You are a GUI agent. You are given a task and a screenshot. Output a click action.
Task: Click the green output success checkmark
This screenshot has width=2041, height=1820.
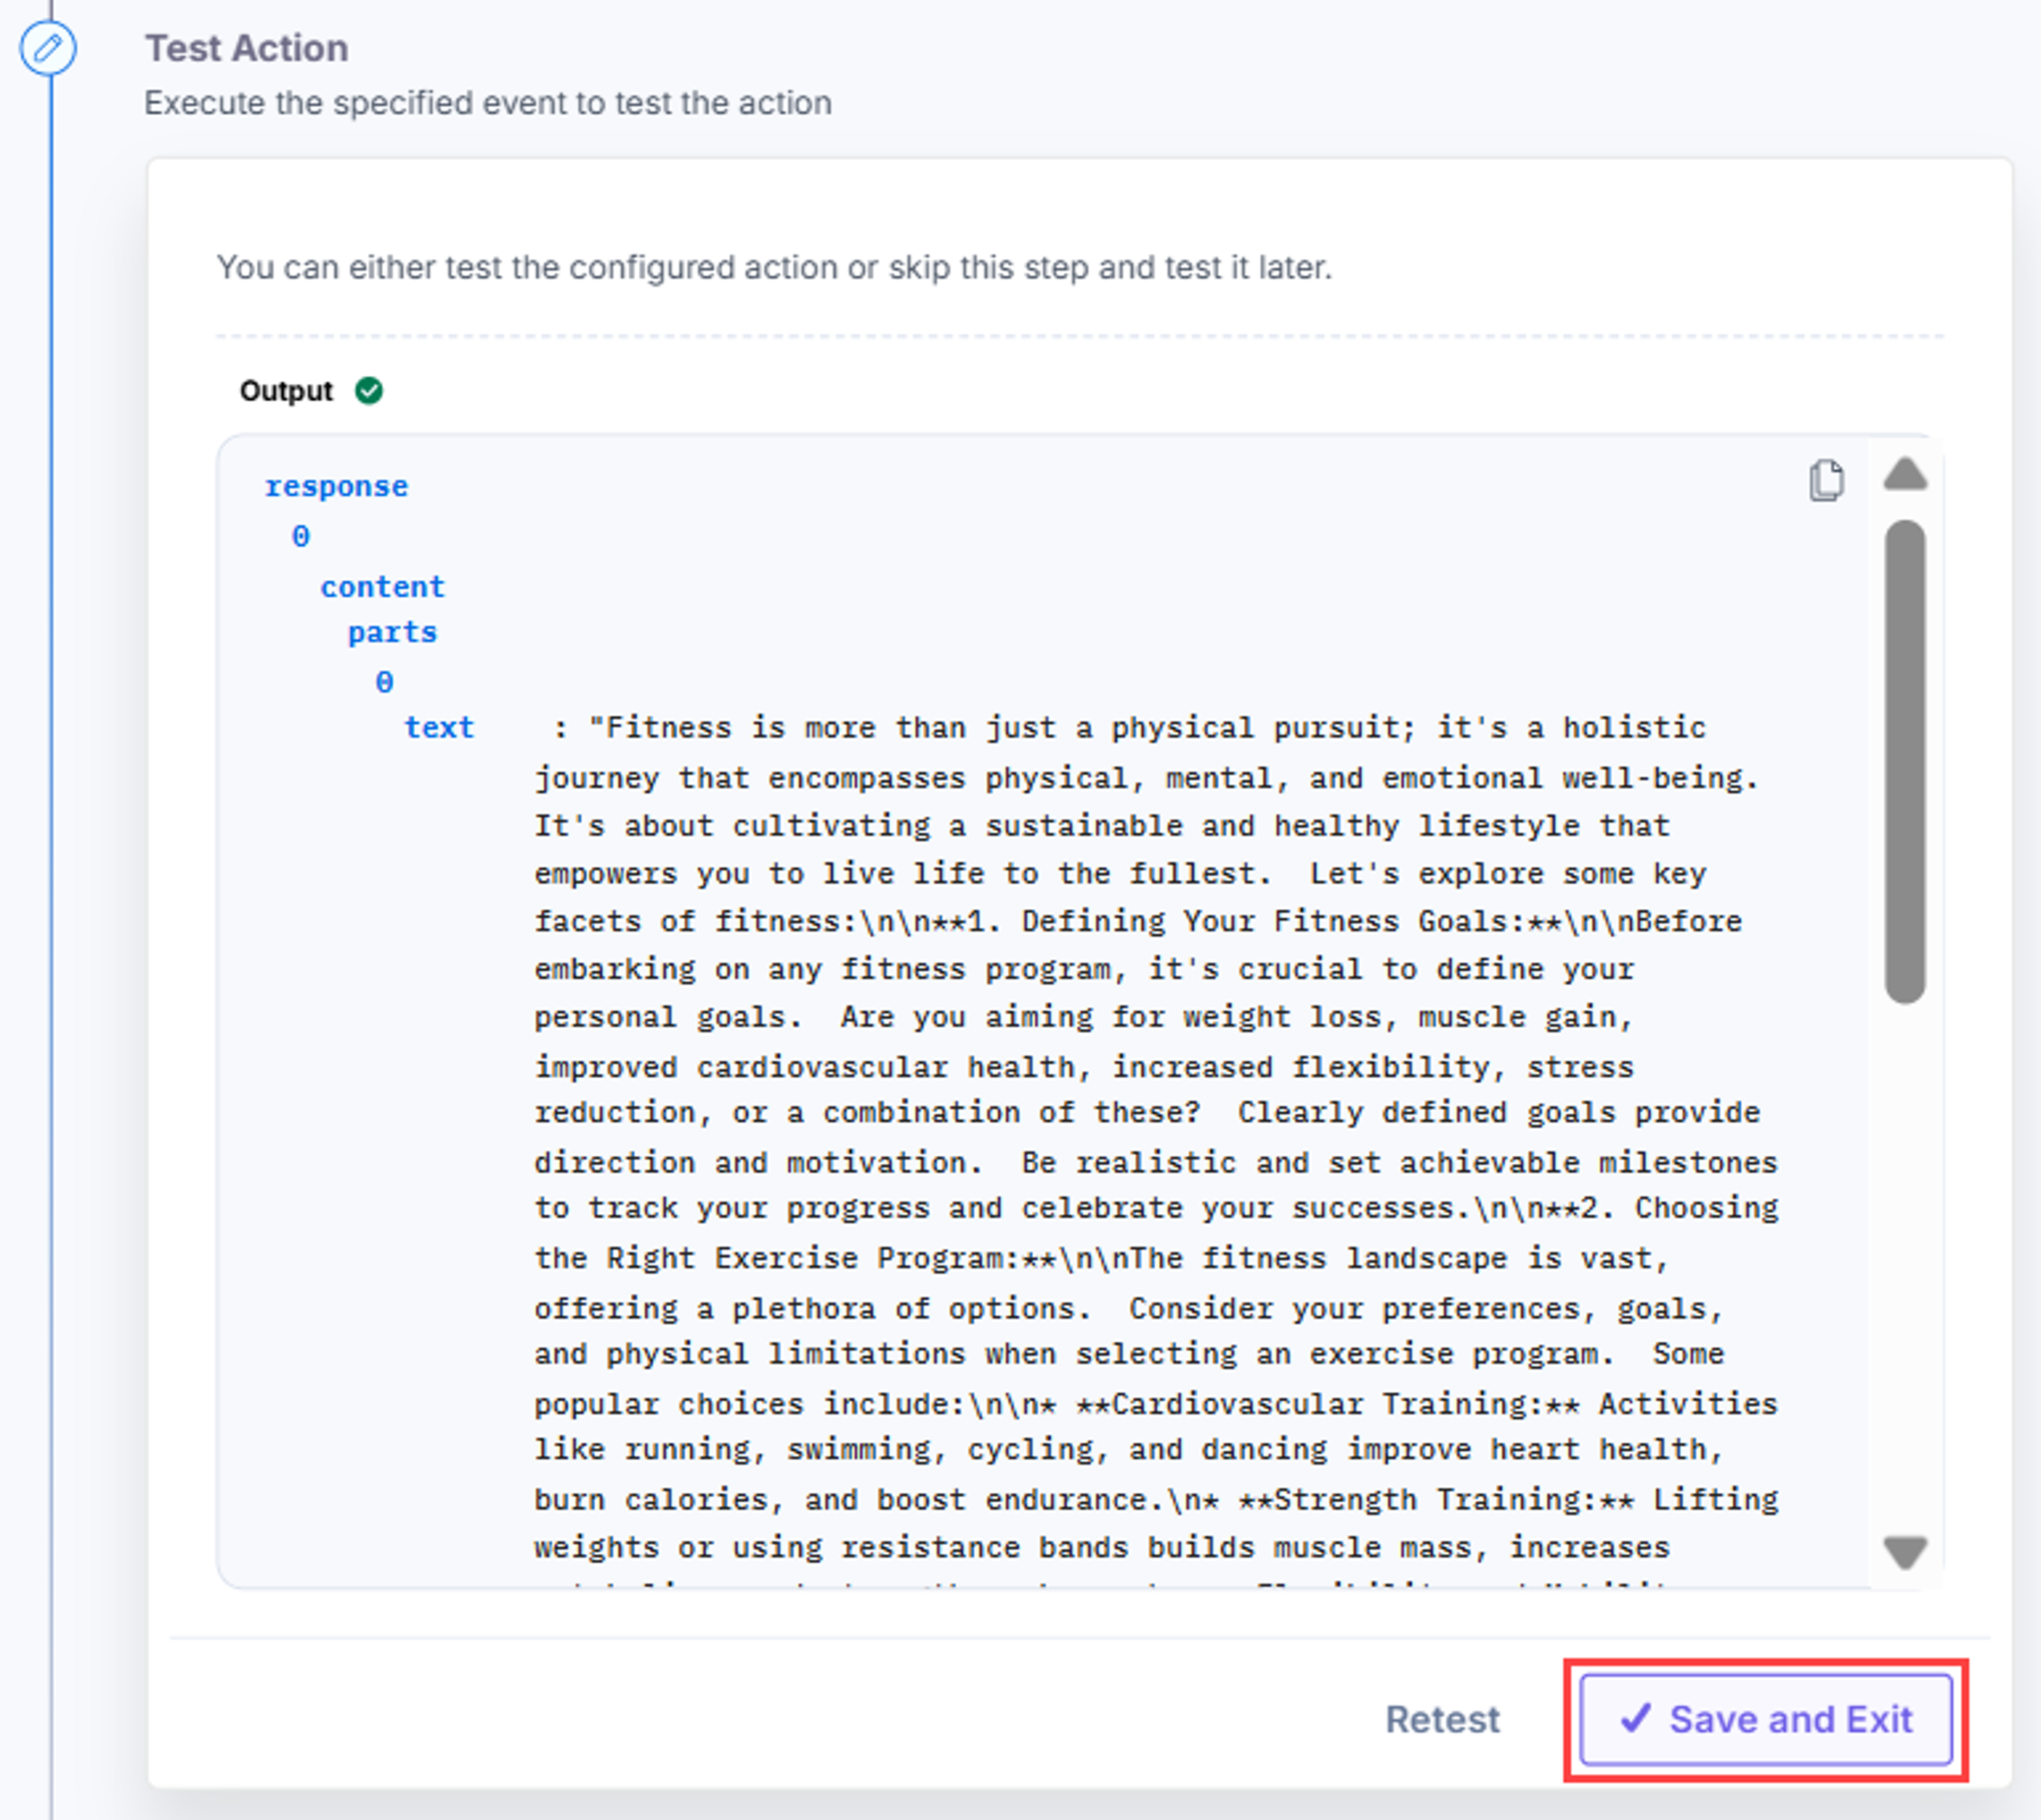tap(369, 390)
